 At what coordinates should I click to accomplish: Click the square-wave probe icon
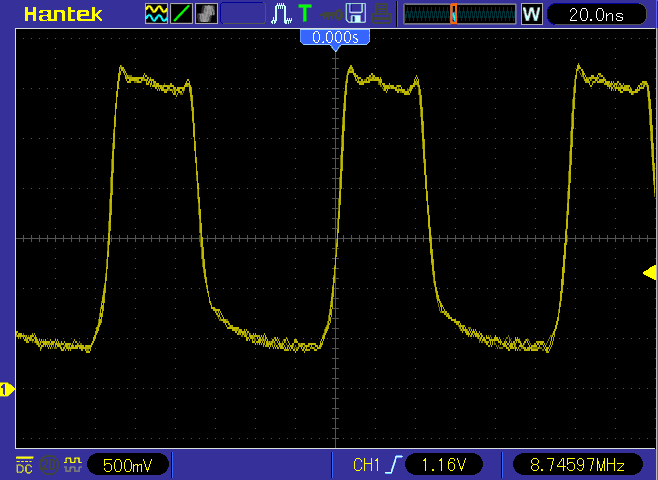pos(73,464)
